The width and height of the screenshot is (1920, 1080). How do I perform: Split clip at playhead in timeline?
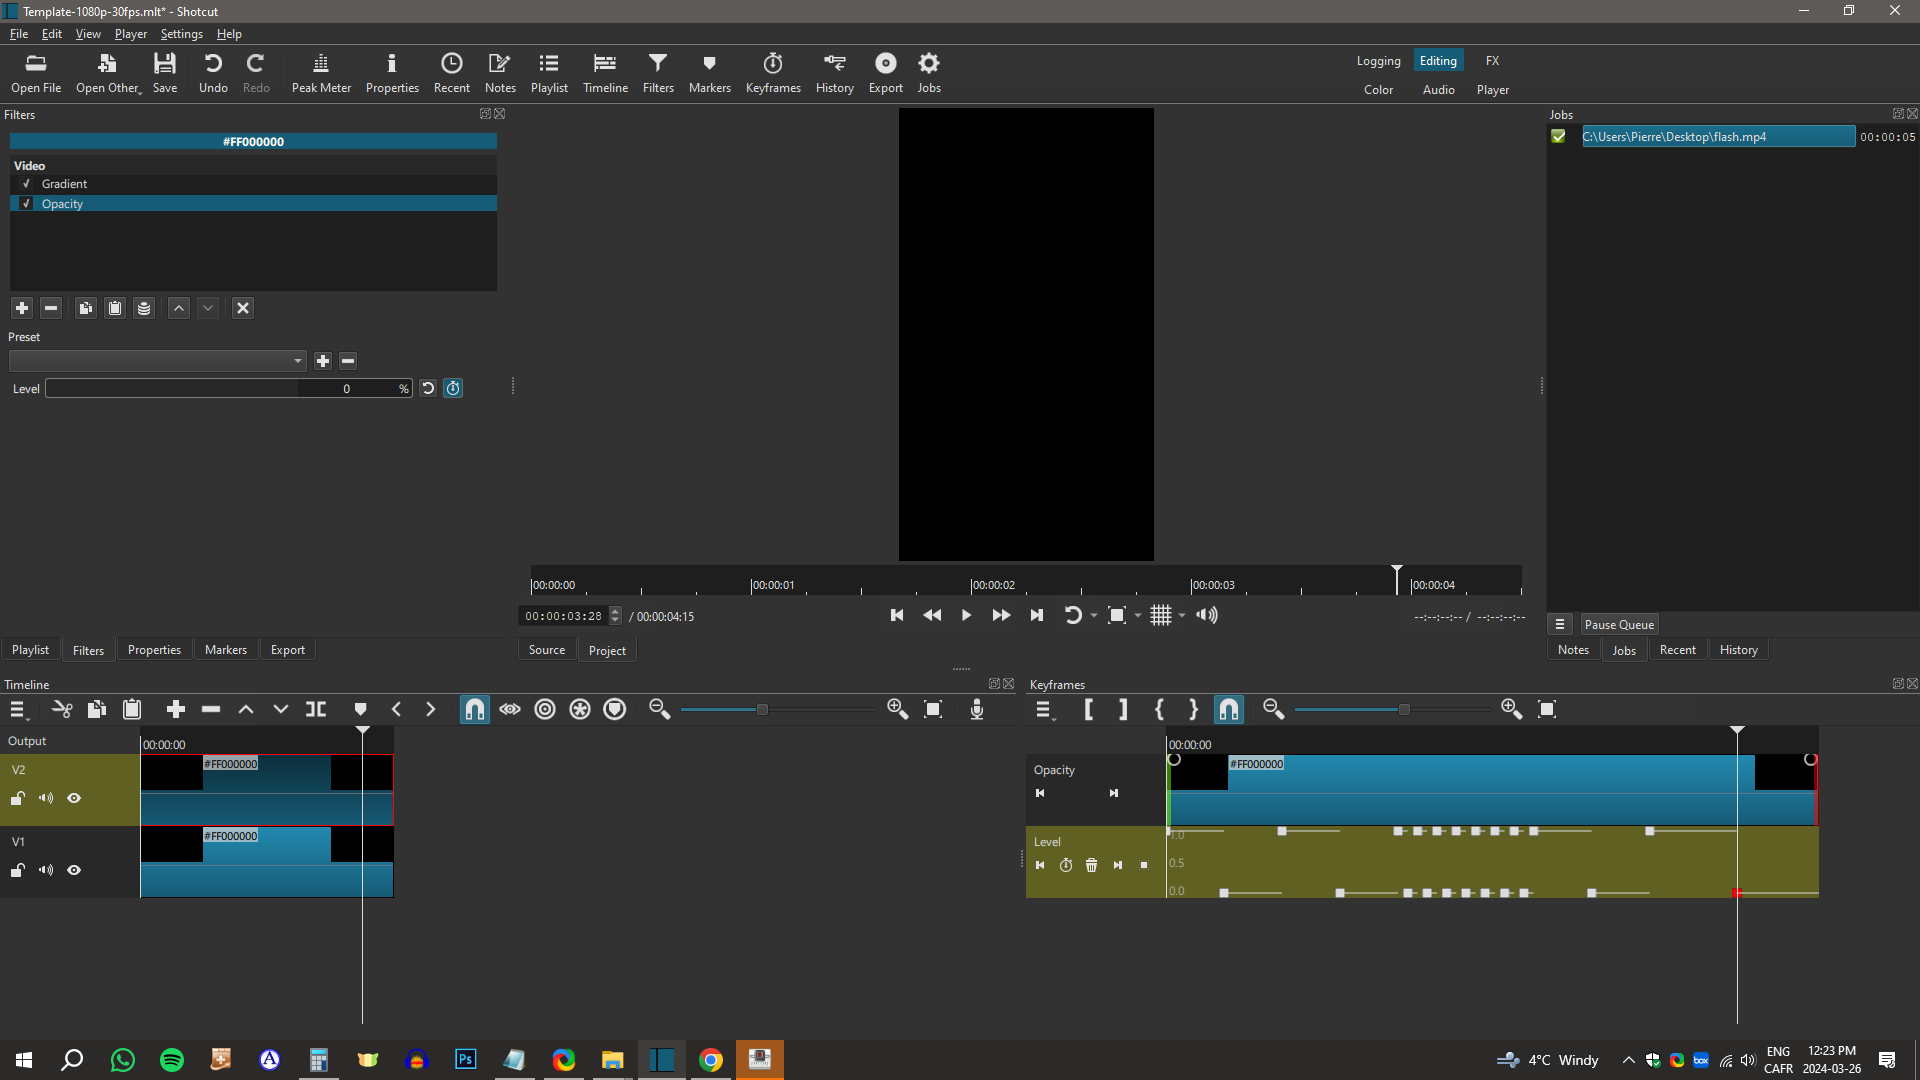click(x=316, y=709)
